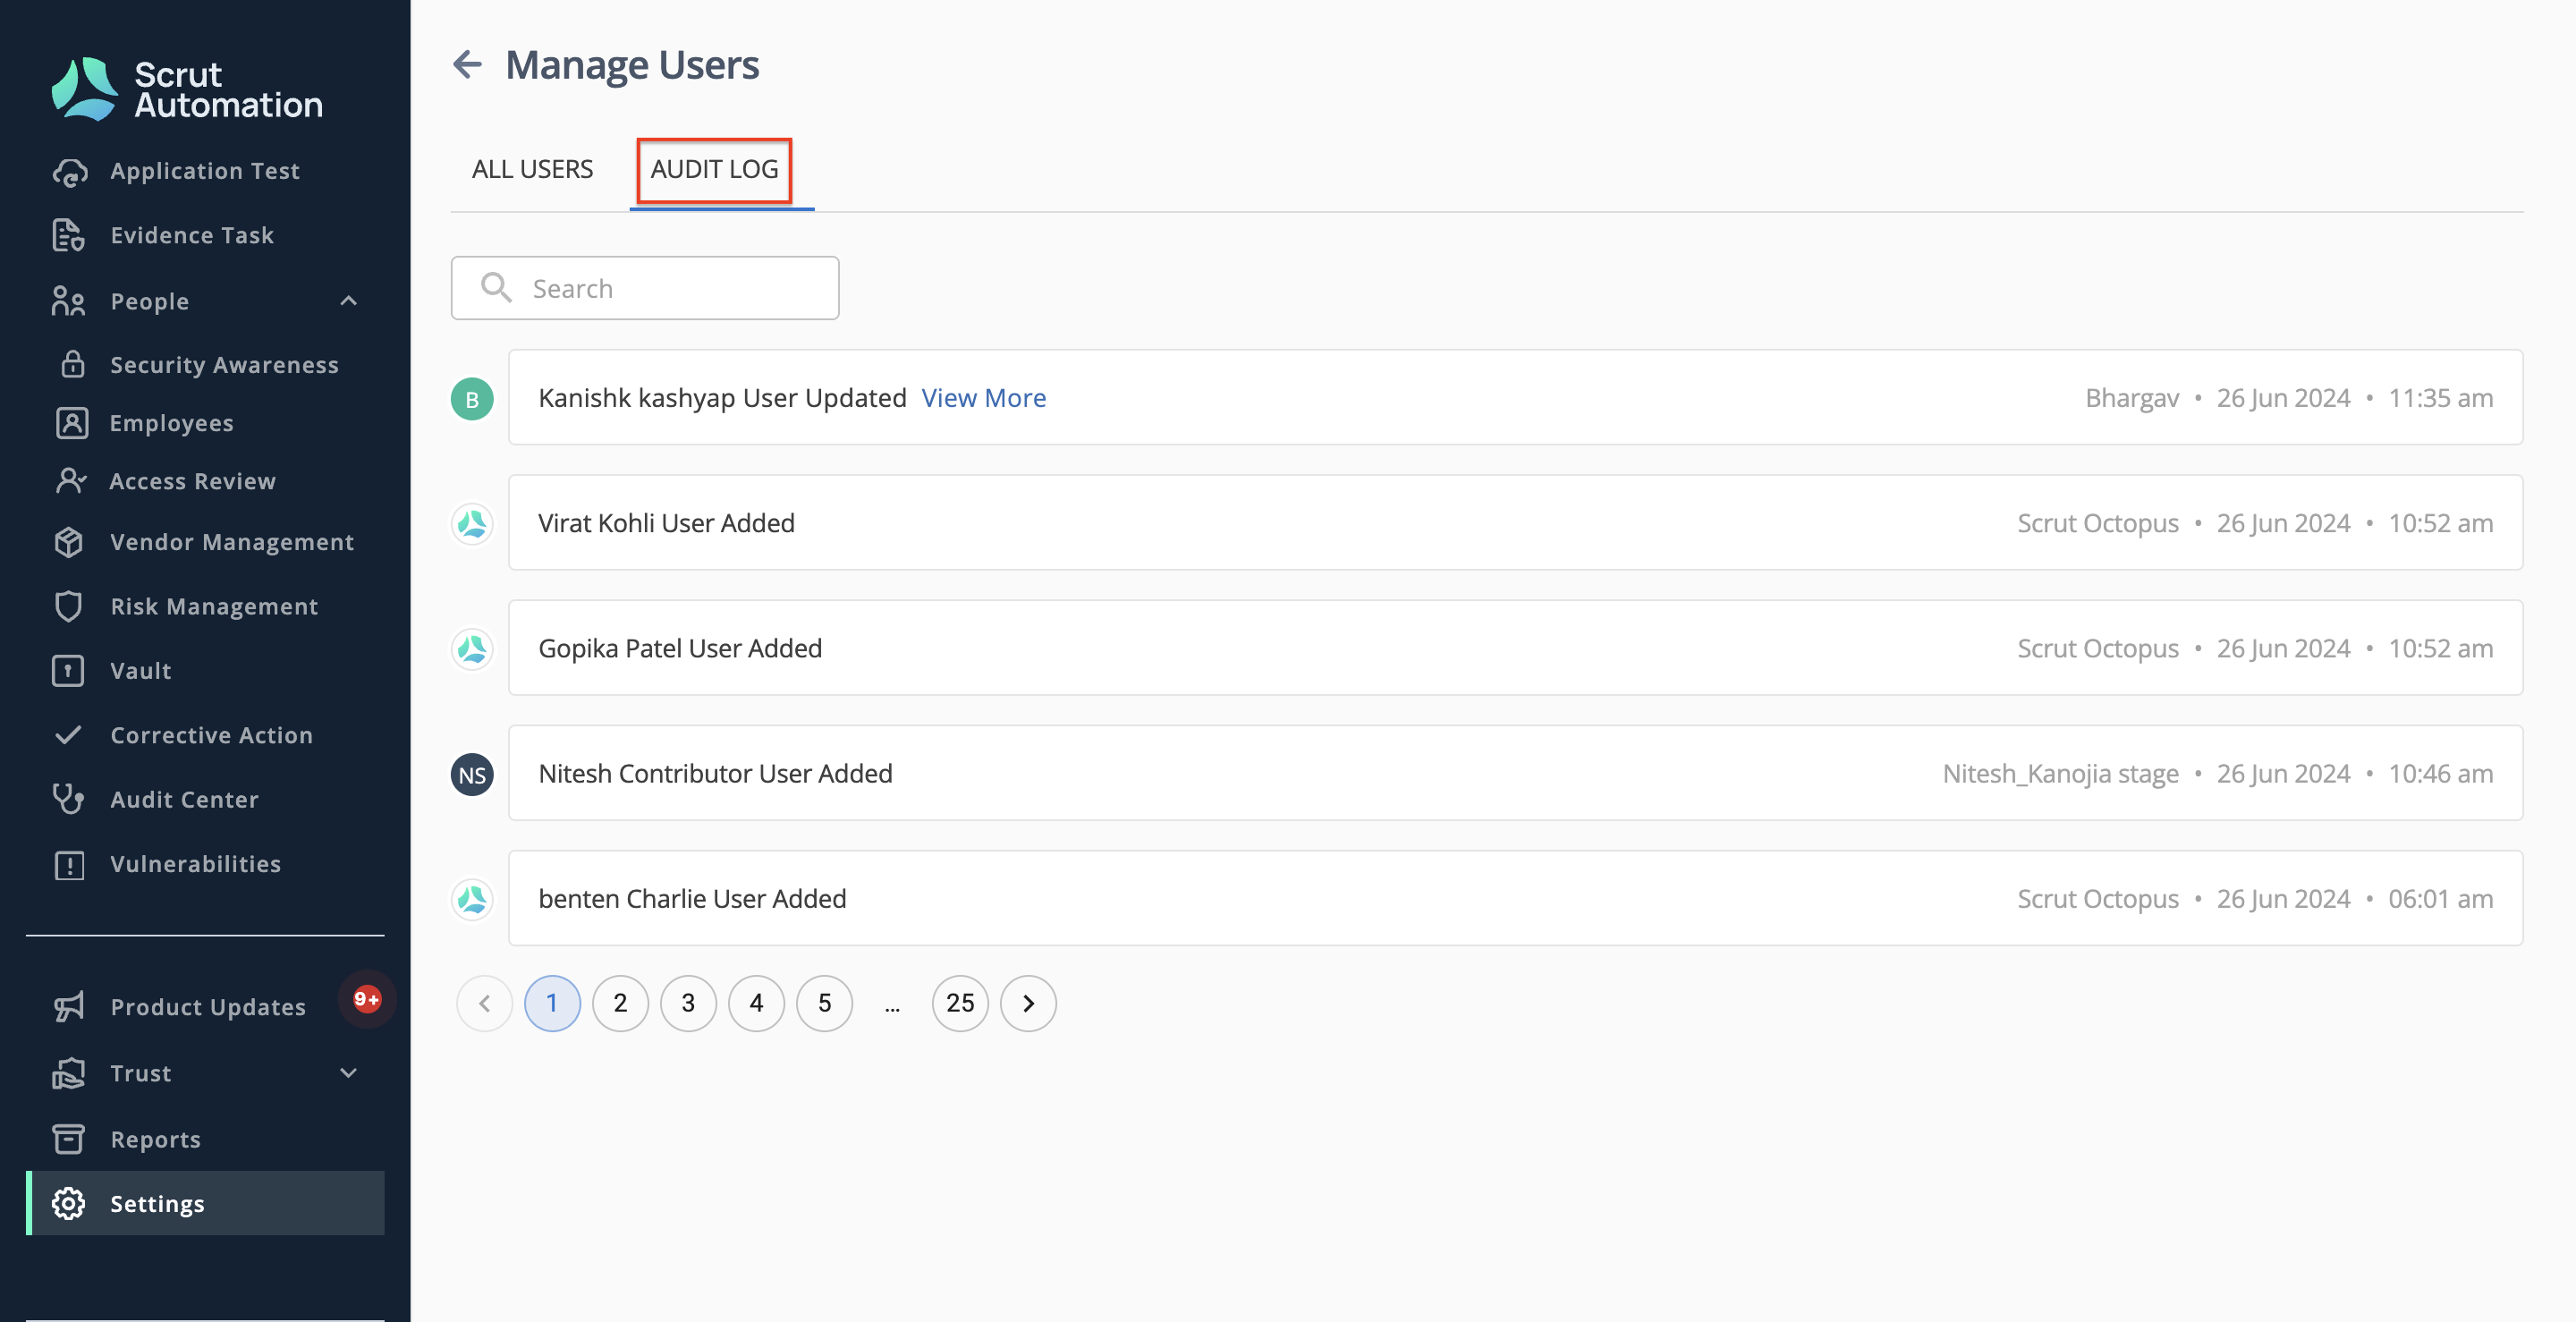Open Evidence Task from the sidebar

point(192,235)
